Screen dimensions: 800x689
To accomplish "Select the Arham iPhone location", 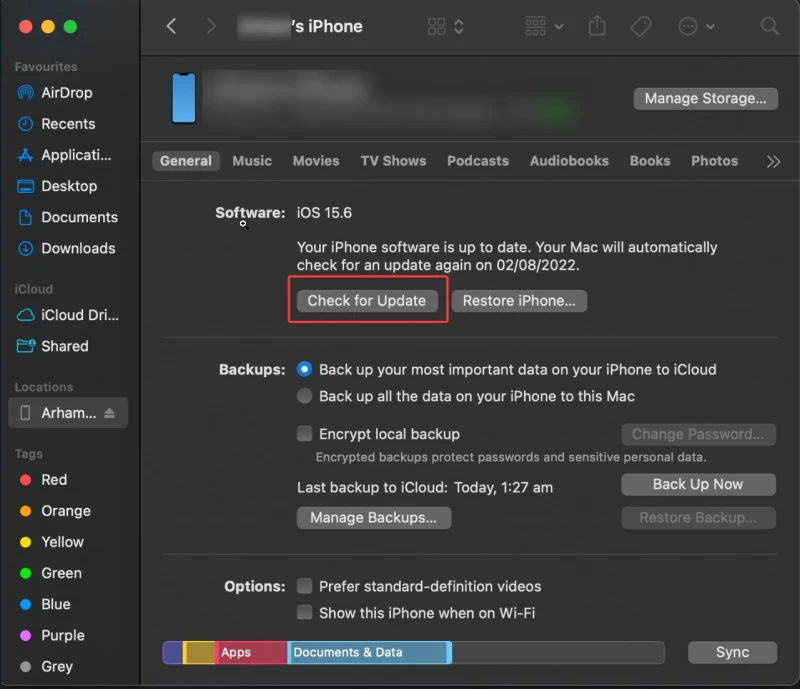I will click(x=68, y=413).
